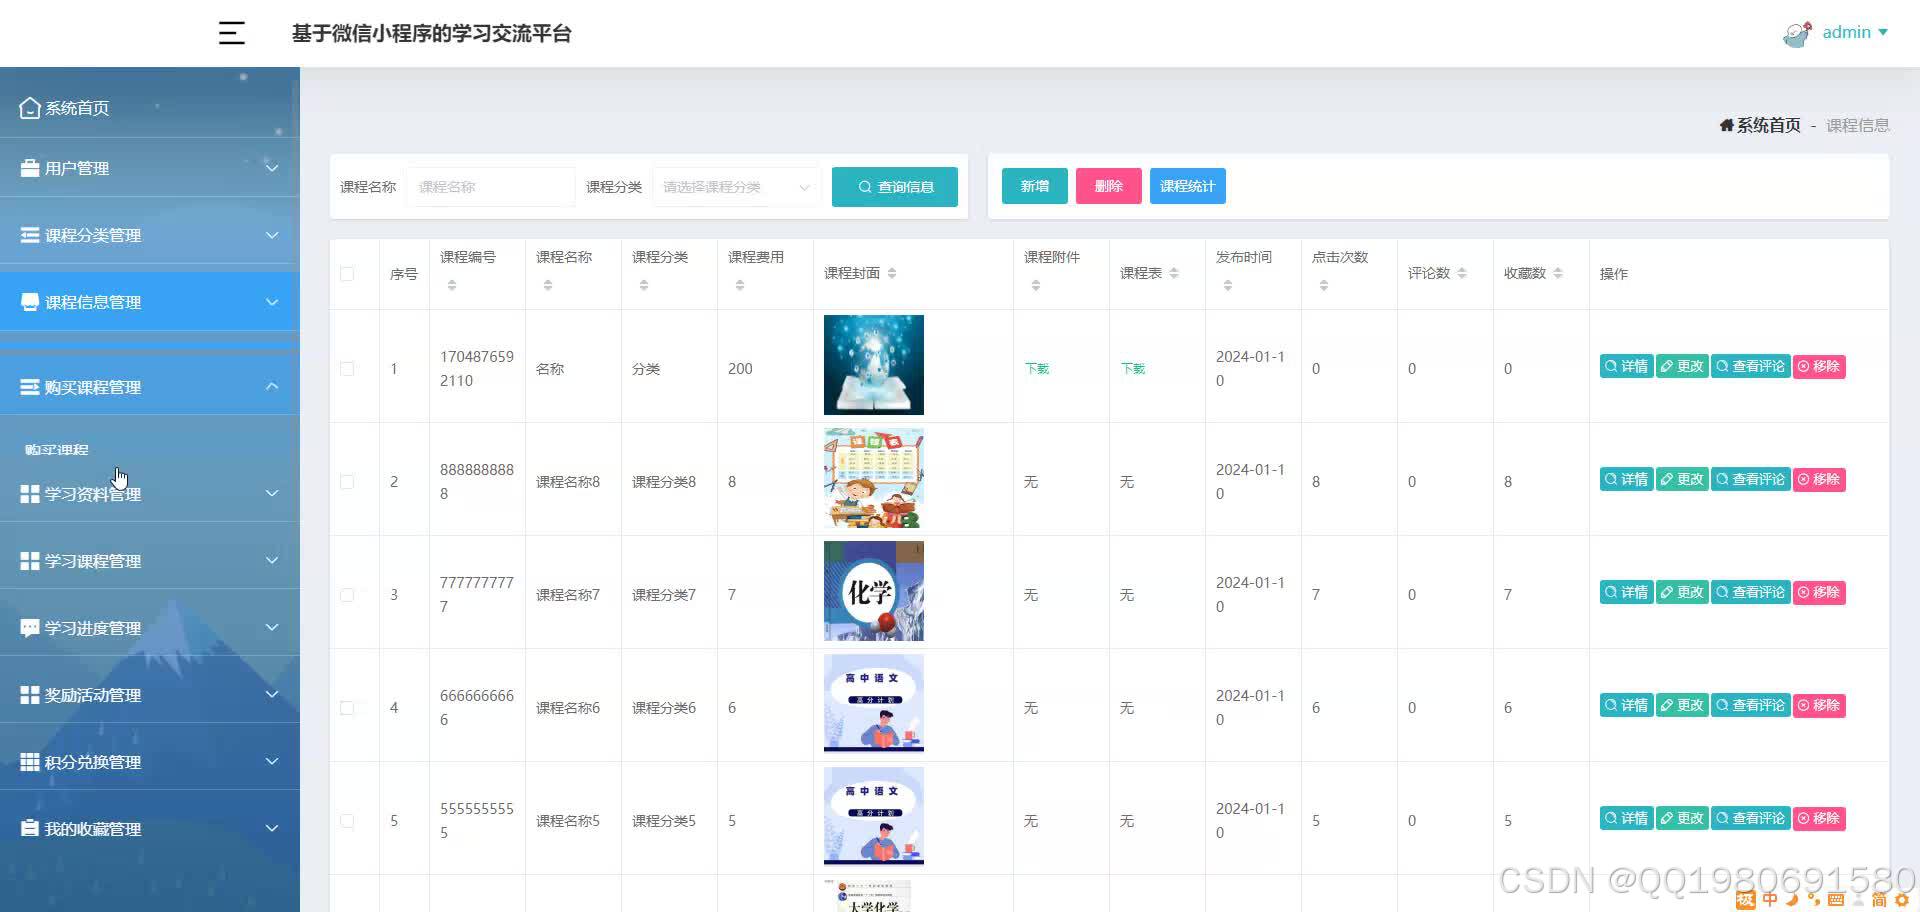Expand 学习进度管理 chevron

coord(272,628)
